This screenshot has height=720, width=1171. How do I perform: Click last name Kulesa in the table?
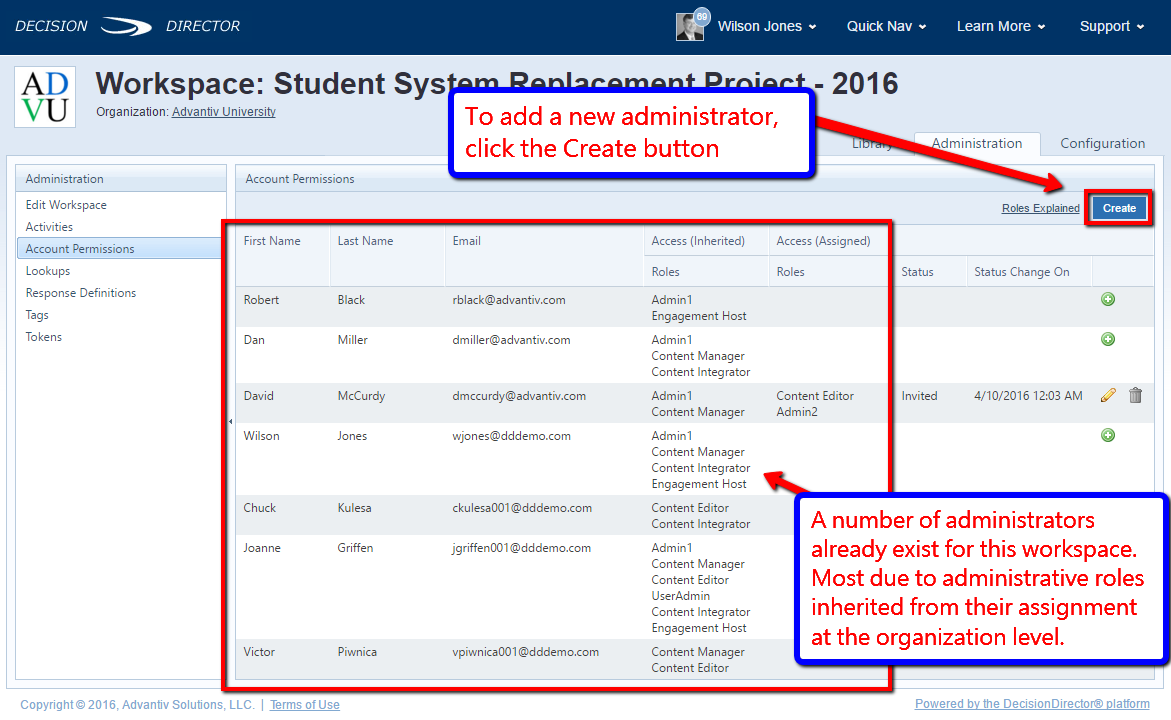[354, 508]
